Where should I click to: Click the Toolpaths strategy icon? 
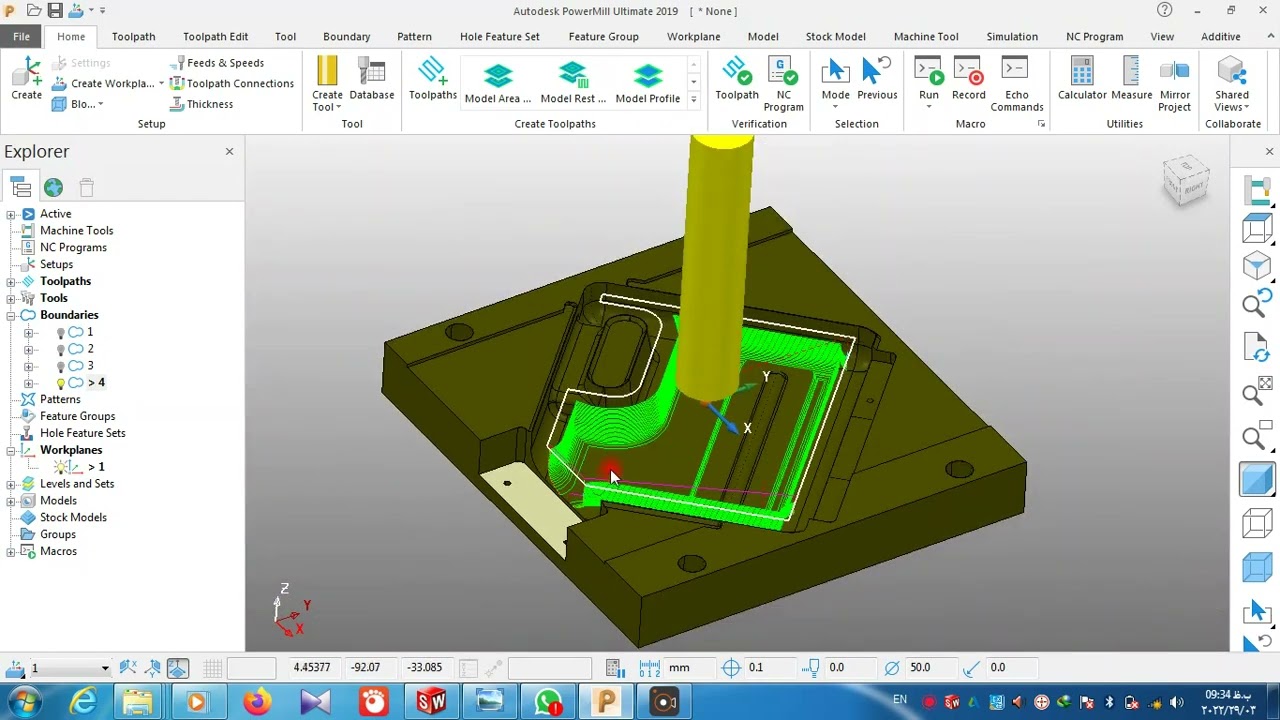[432, 79]
